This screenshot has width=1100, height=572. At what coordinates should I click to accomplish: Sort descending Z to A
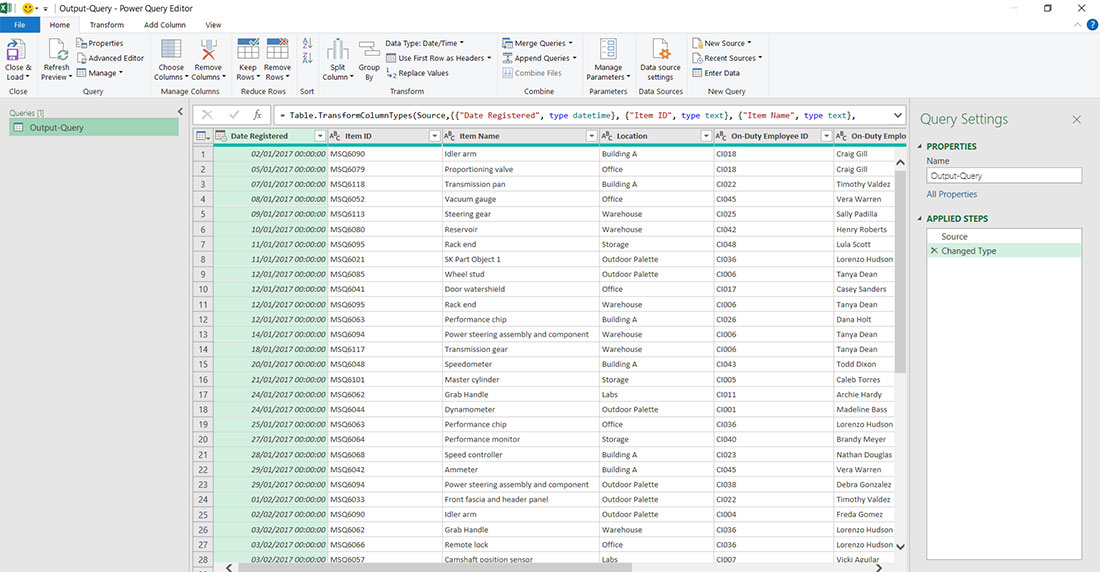pos(307,58)
